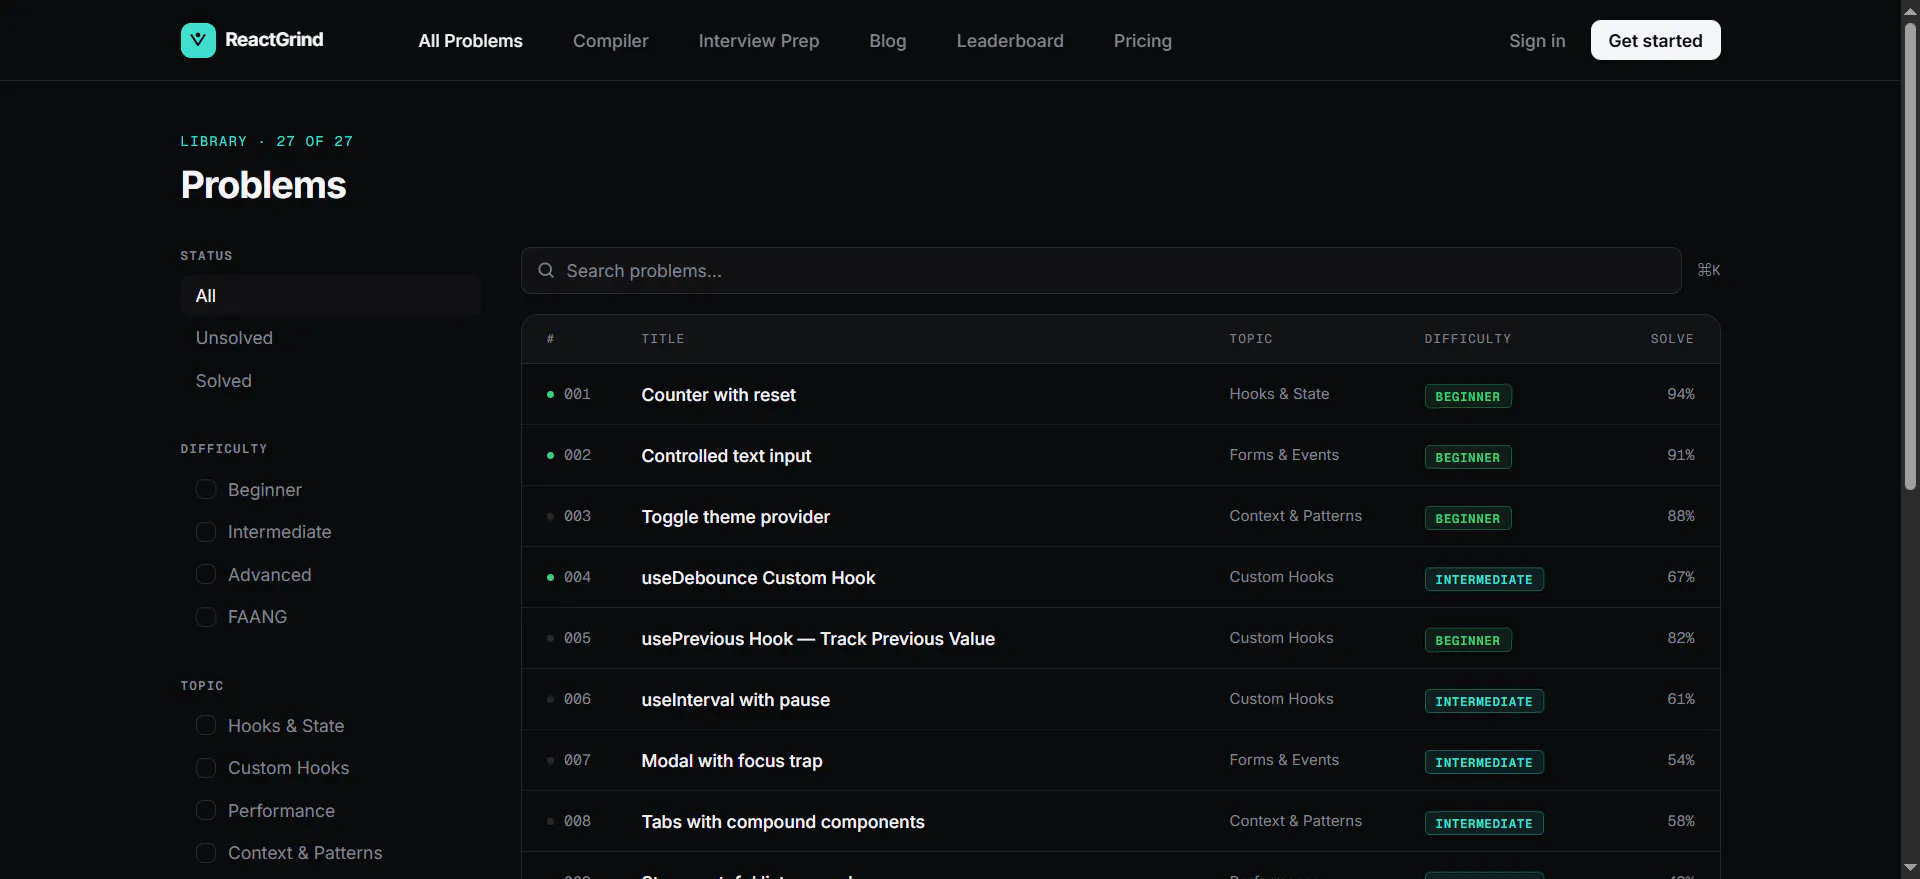Click the Get started button
Screen dimensions: 1920x879
point(1655,40)
